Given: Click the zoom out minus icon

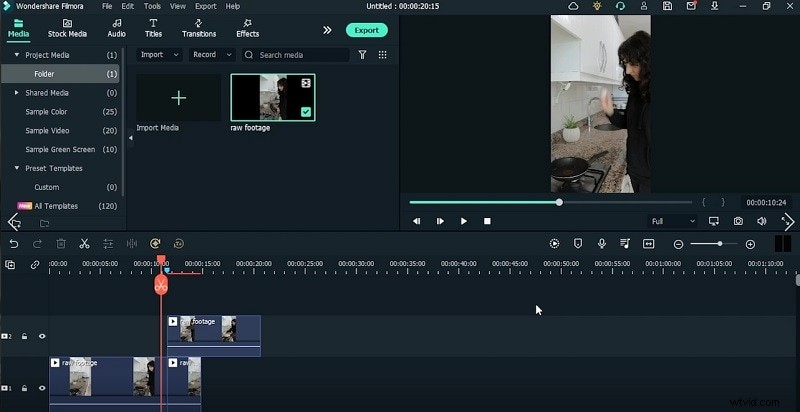Looking at the screenshot, I should pyautogui.click(x=678, y=245).
